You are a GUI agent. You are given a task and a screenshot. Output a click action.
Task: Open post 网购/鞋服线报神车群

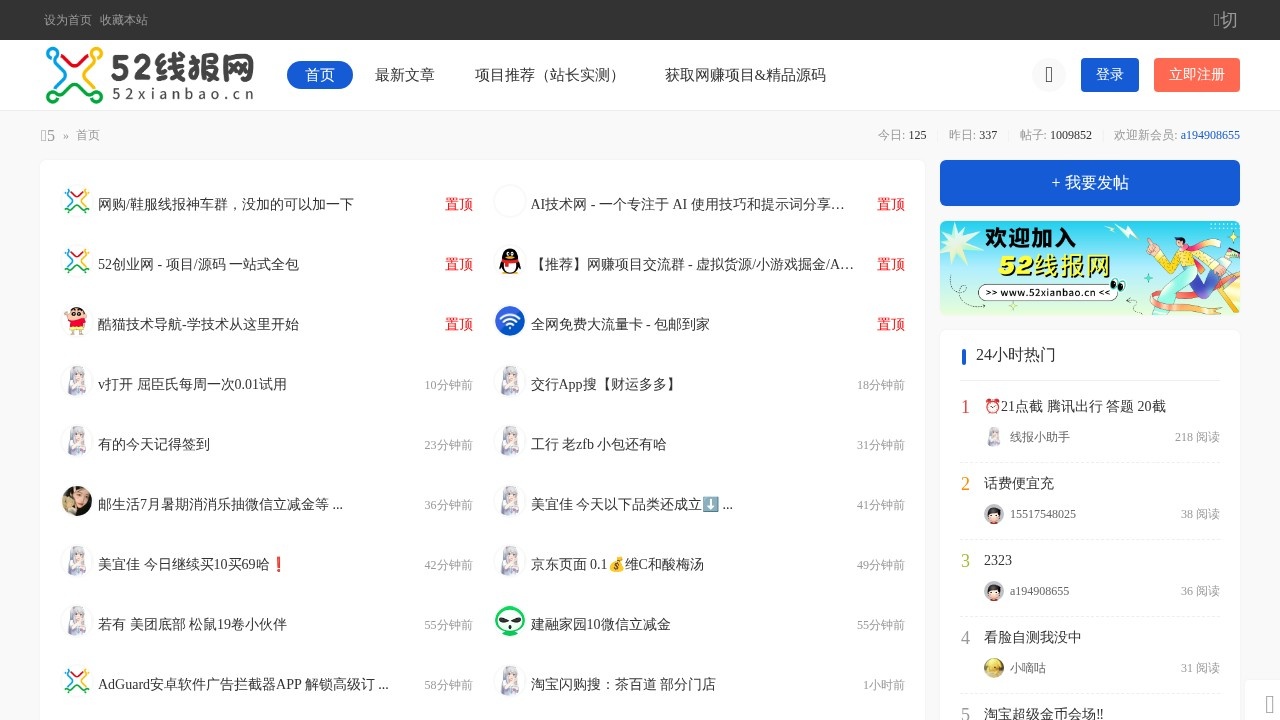click(x=226, y=204)
